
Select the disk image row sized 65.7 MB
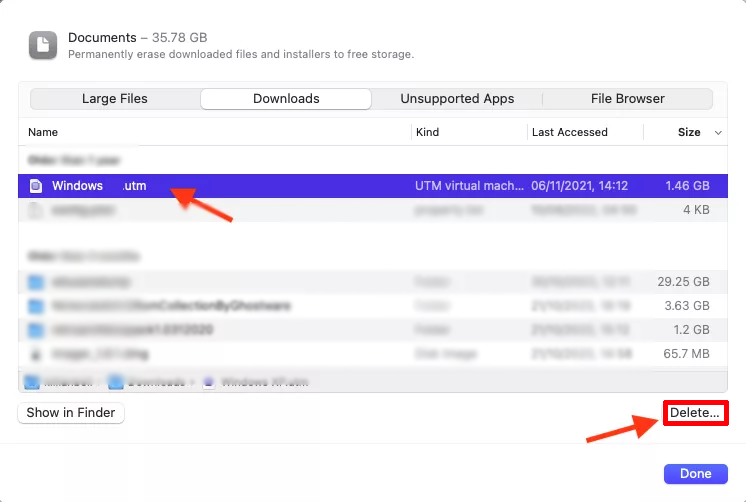373,354
